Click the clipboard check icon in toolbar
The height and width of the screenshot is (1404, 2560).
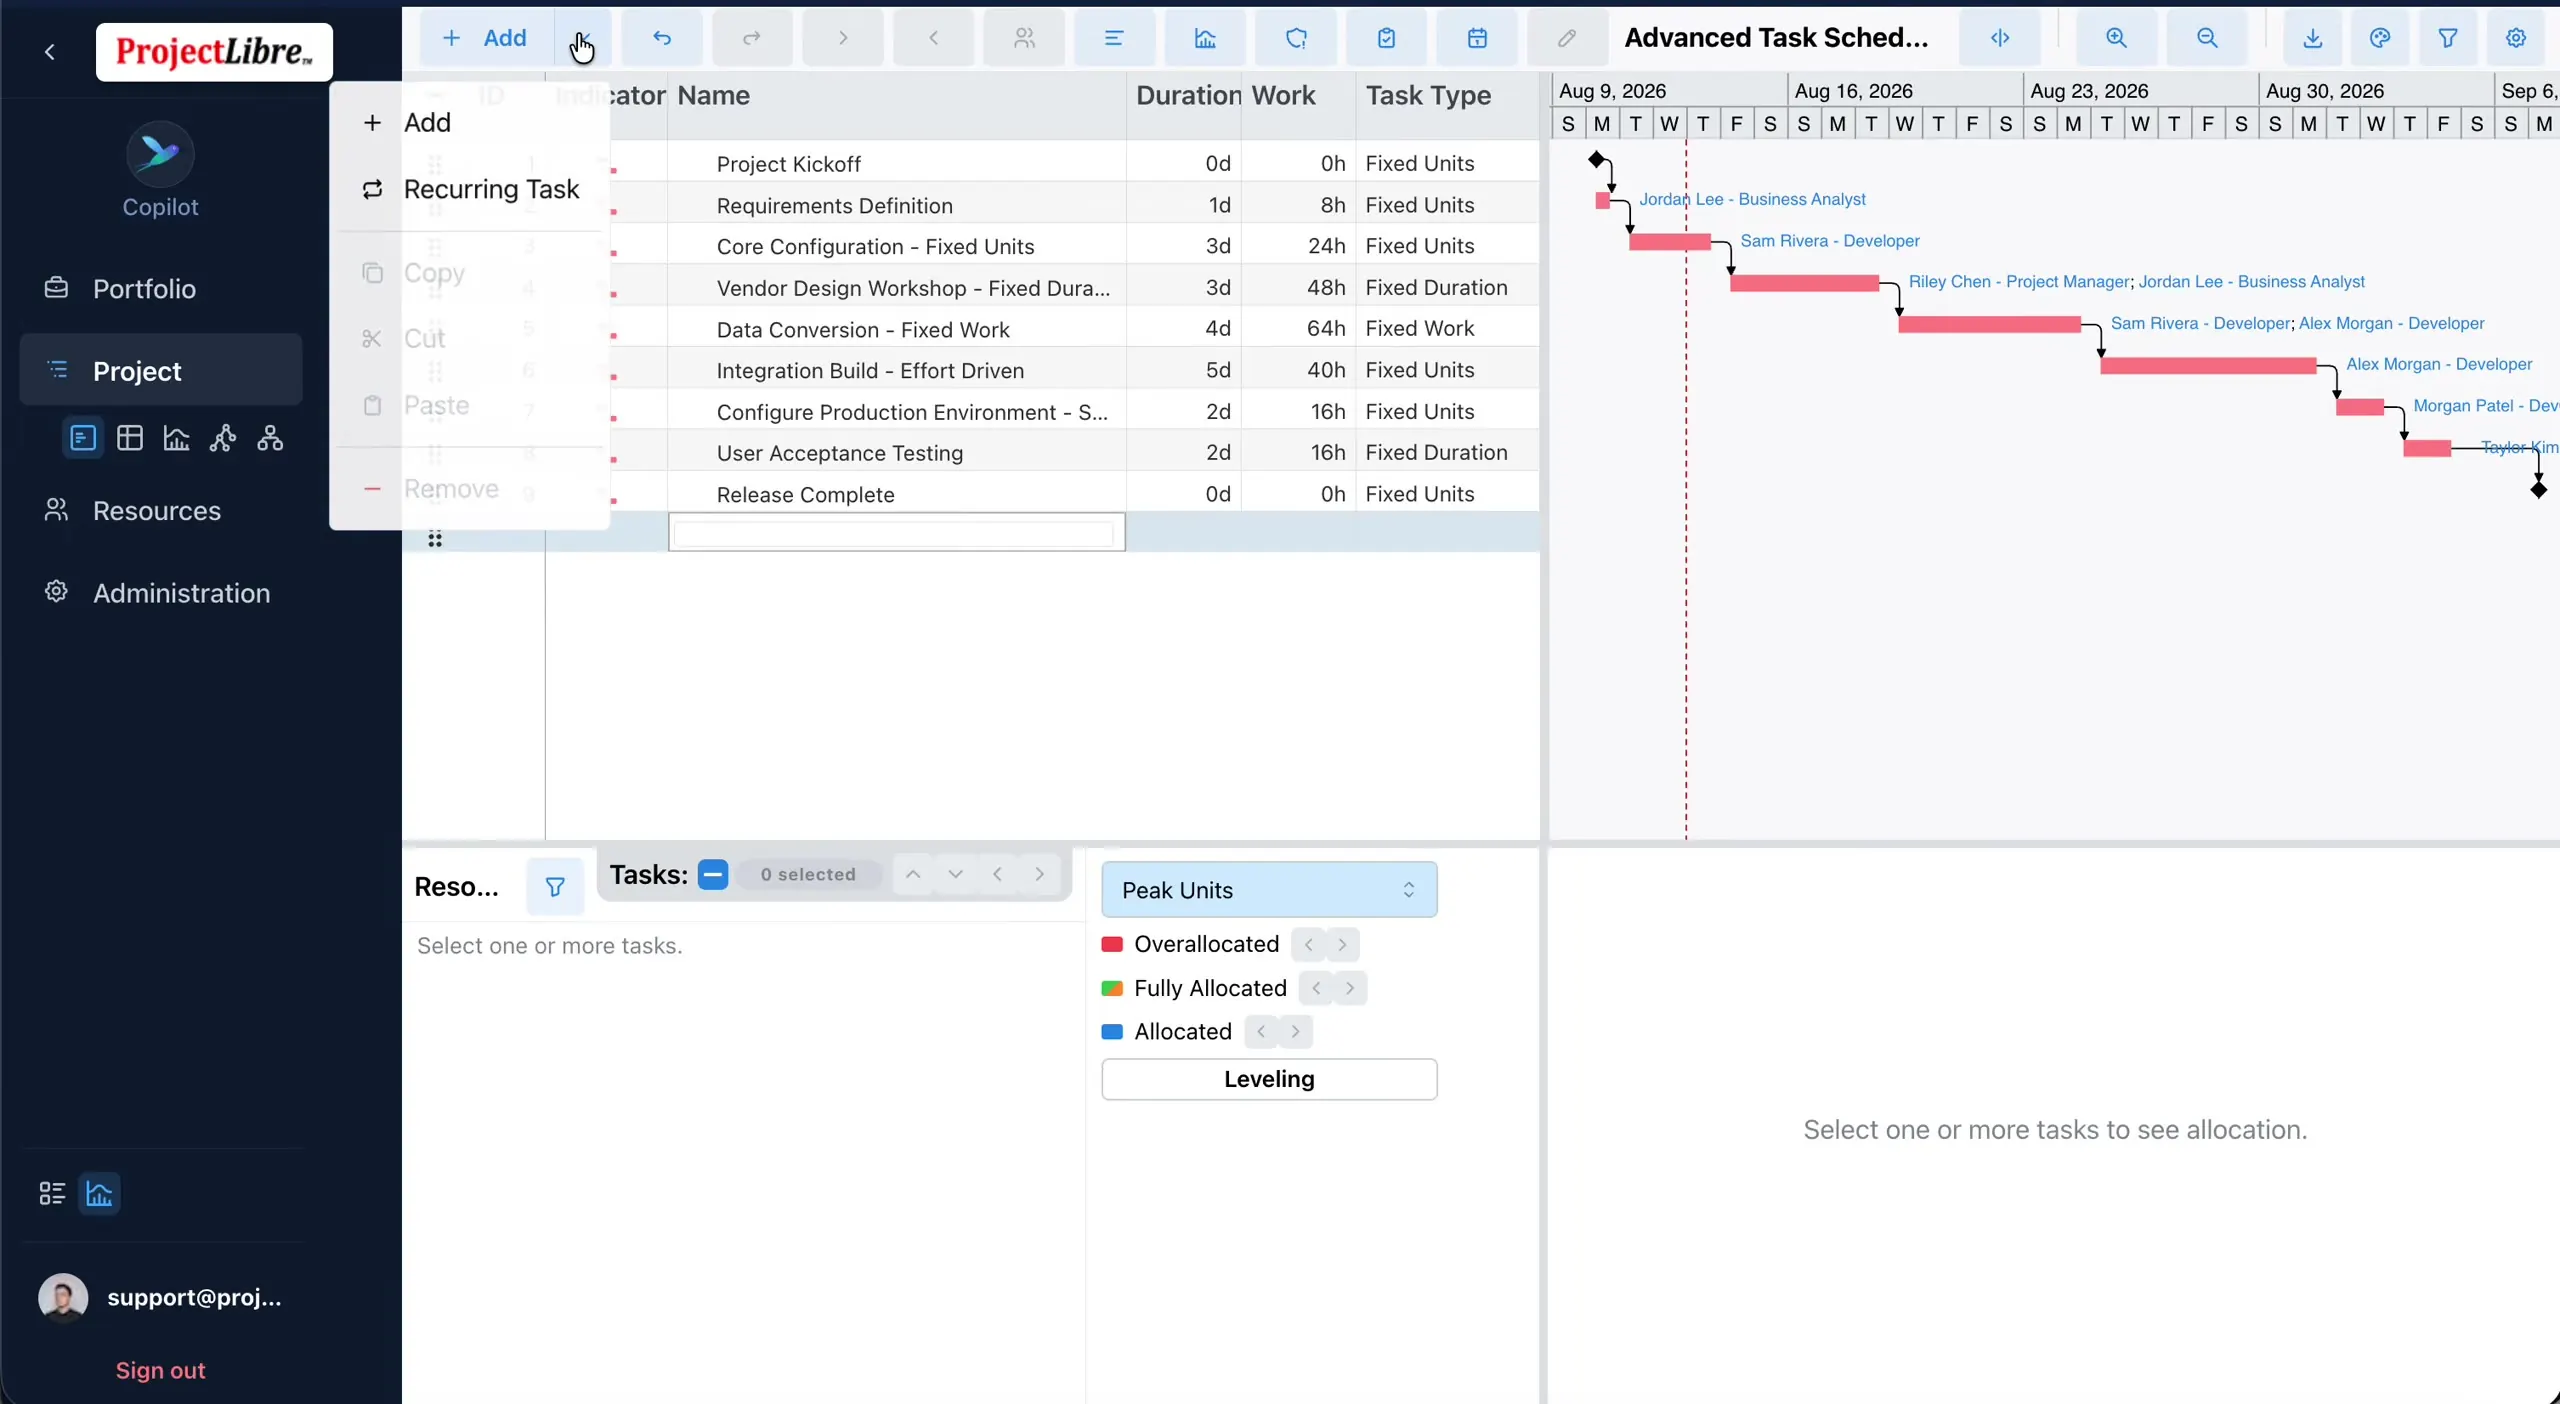coord(1386,38)
